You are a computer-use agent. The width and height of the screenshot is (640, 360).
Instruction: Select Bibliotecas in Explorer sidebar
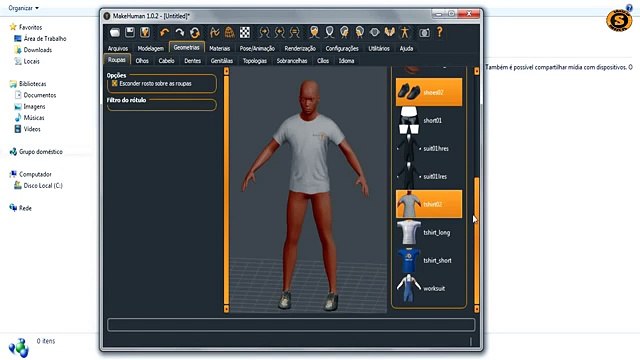28,84
